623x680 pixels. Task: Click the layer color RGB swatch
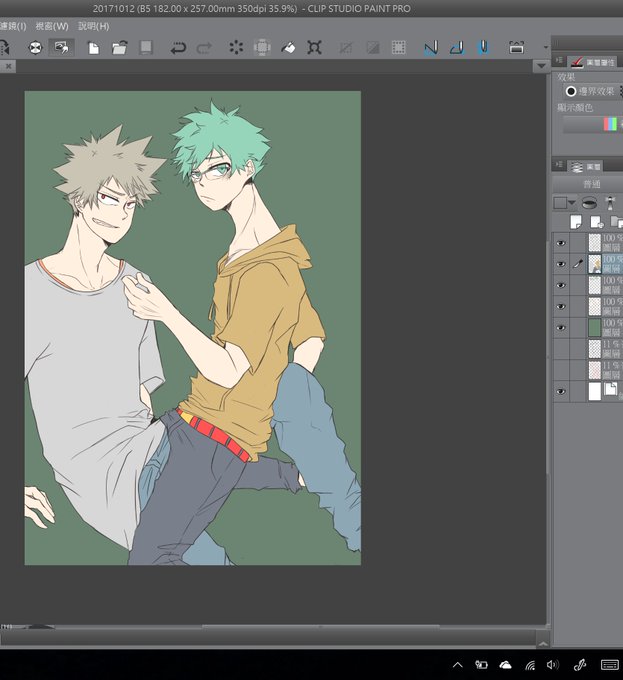[x=610, y=124]
